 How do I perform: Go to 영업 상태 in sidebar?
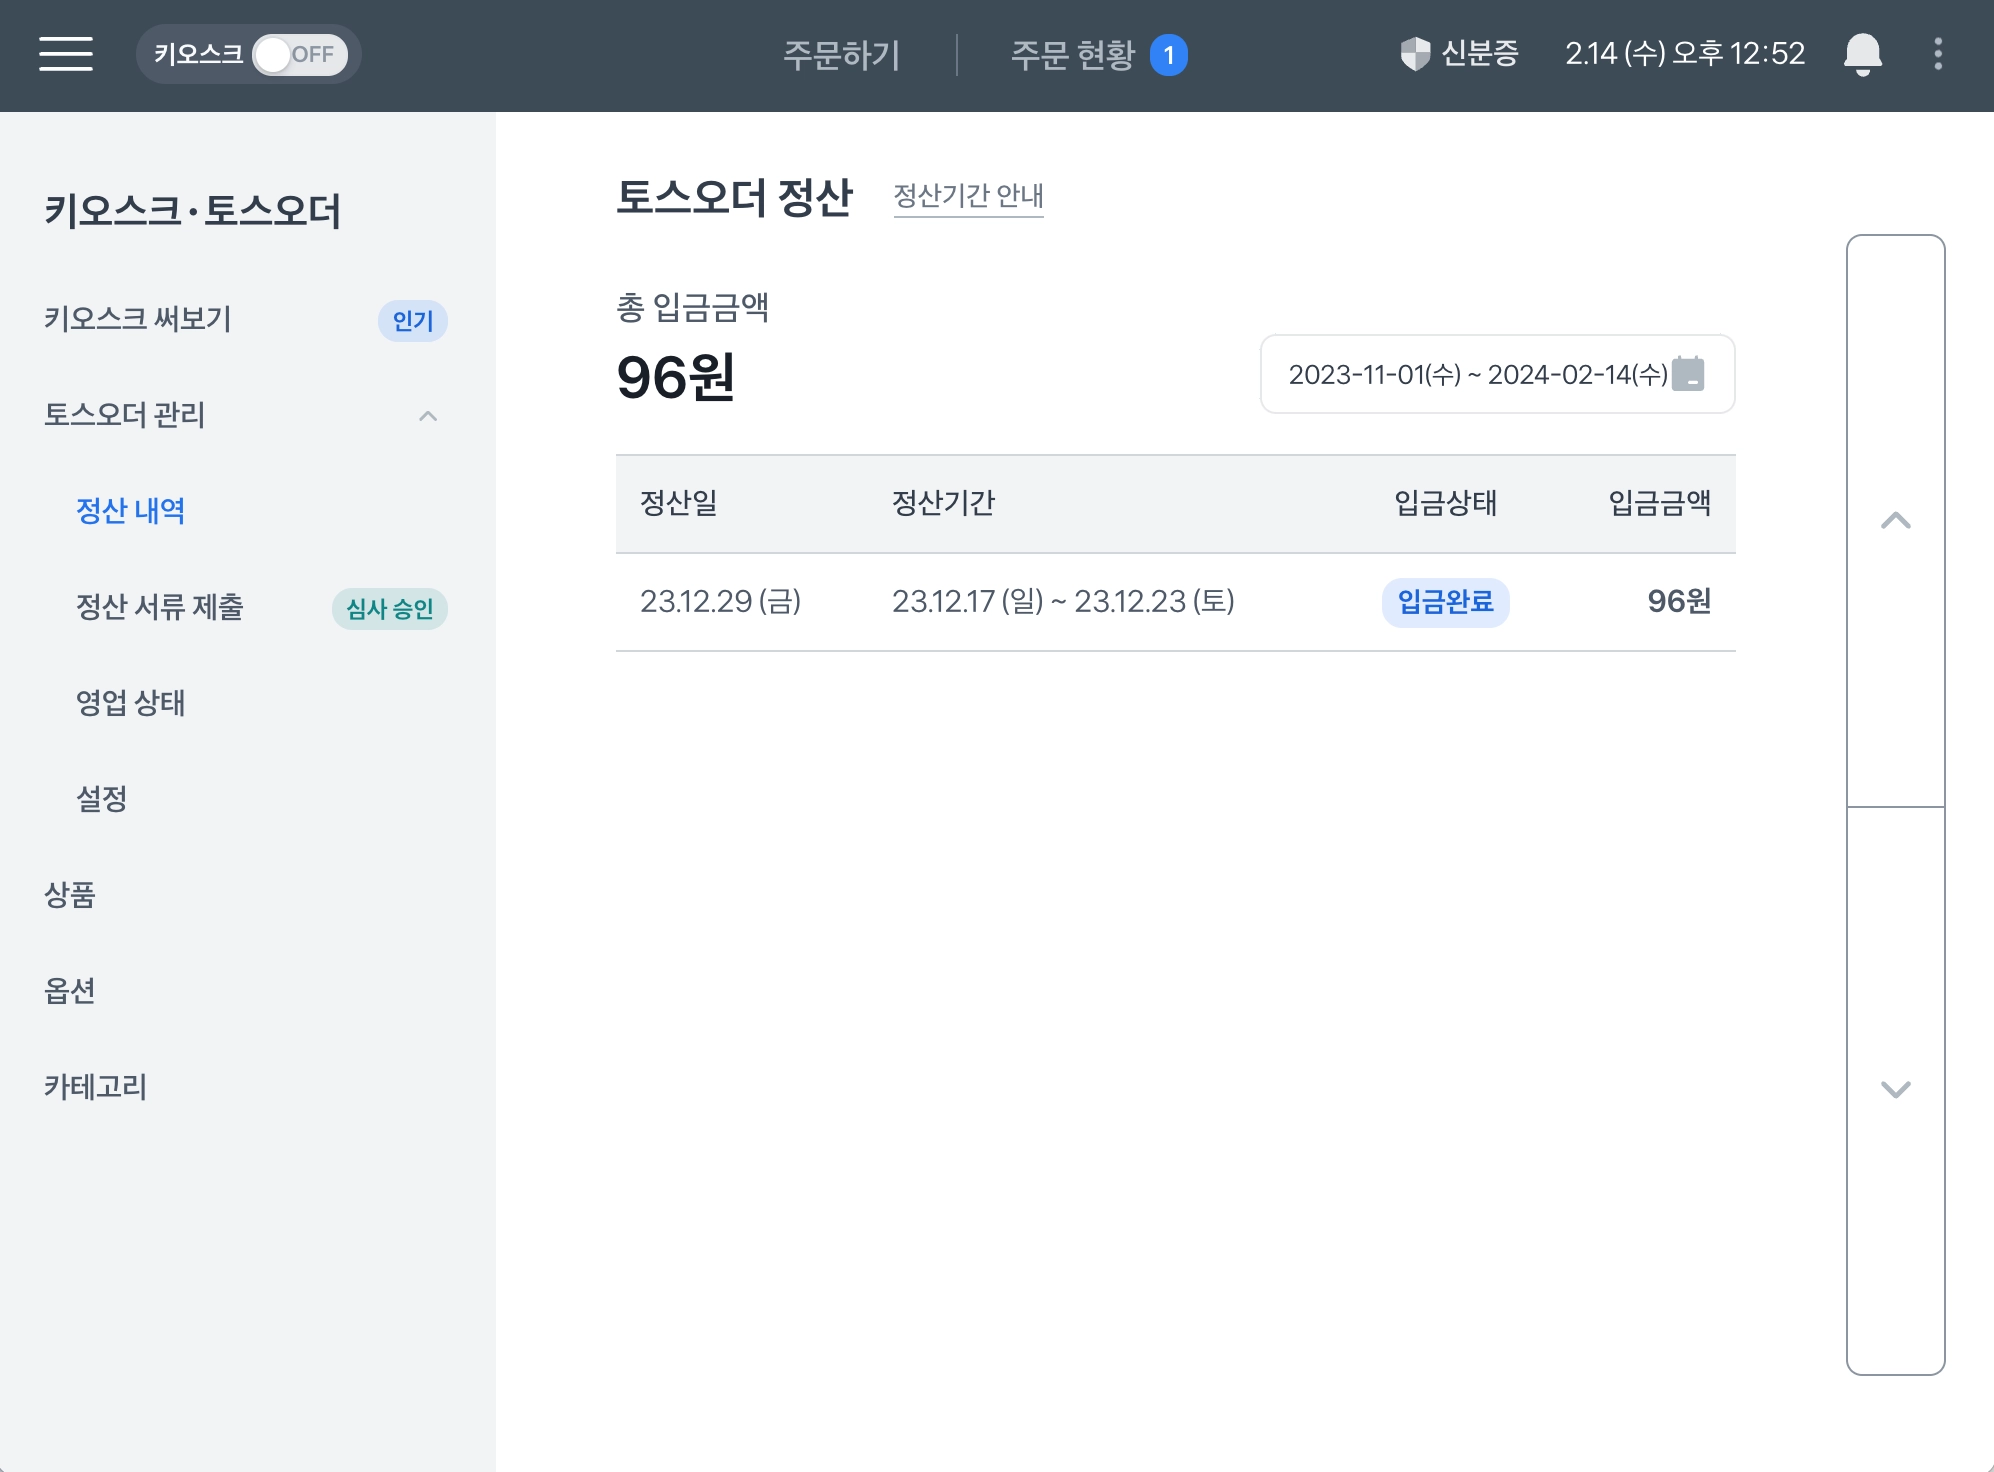(130, 703)
